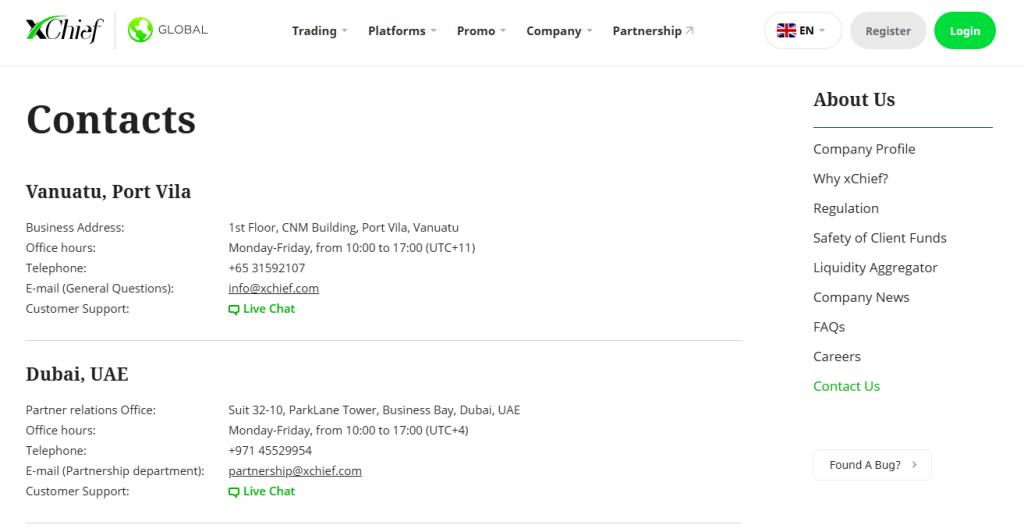This screenshot has height=532, width=1024.
Task: Click the partnership@xchief.com email link
Action: [x=295, y=471]
